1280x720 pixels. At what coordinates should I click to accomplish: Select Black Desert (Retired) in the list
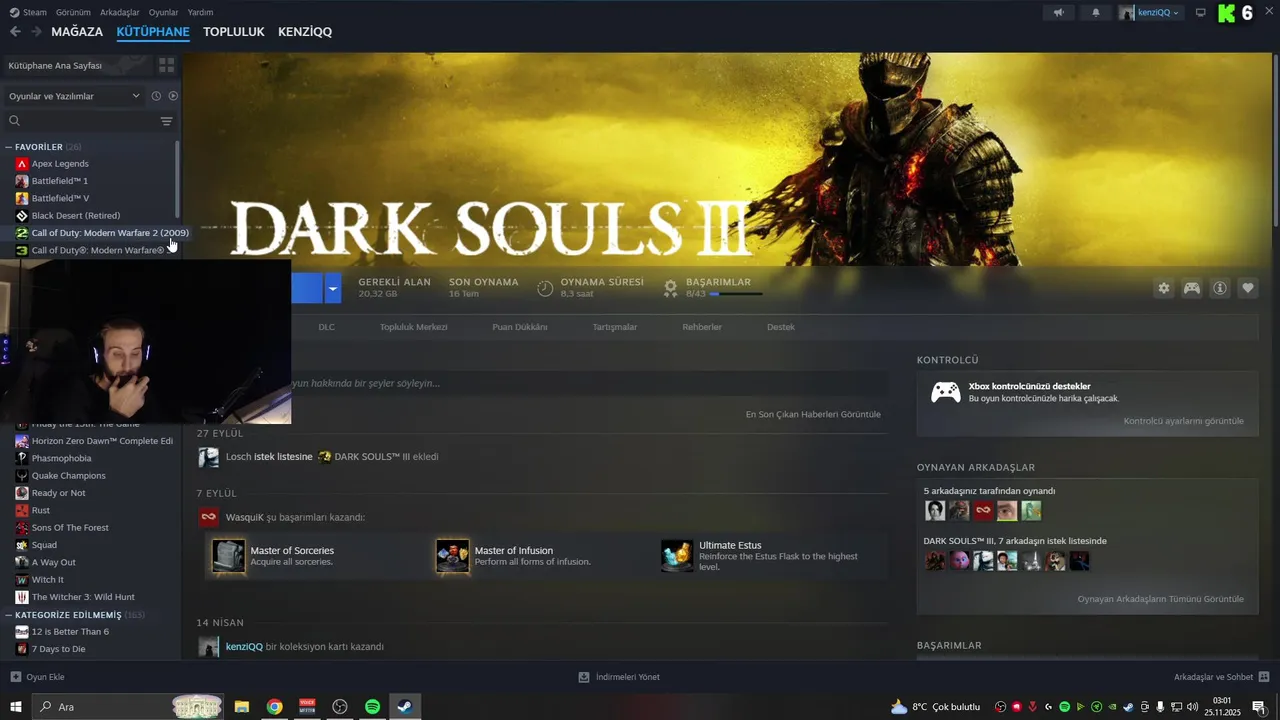(76, 216)
